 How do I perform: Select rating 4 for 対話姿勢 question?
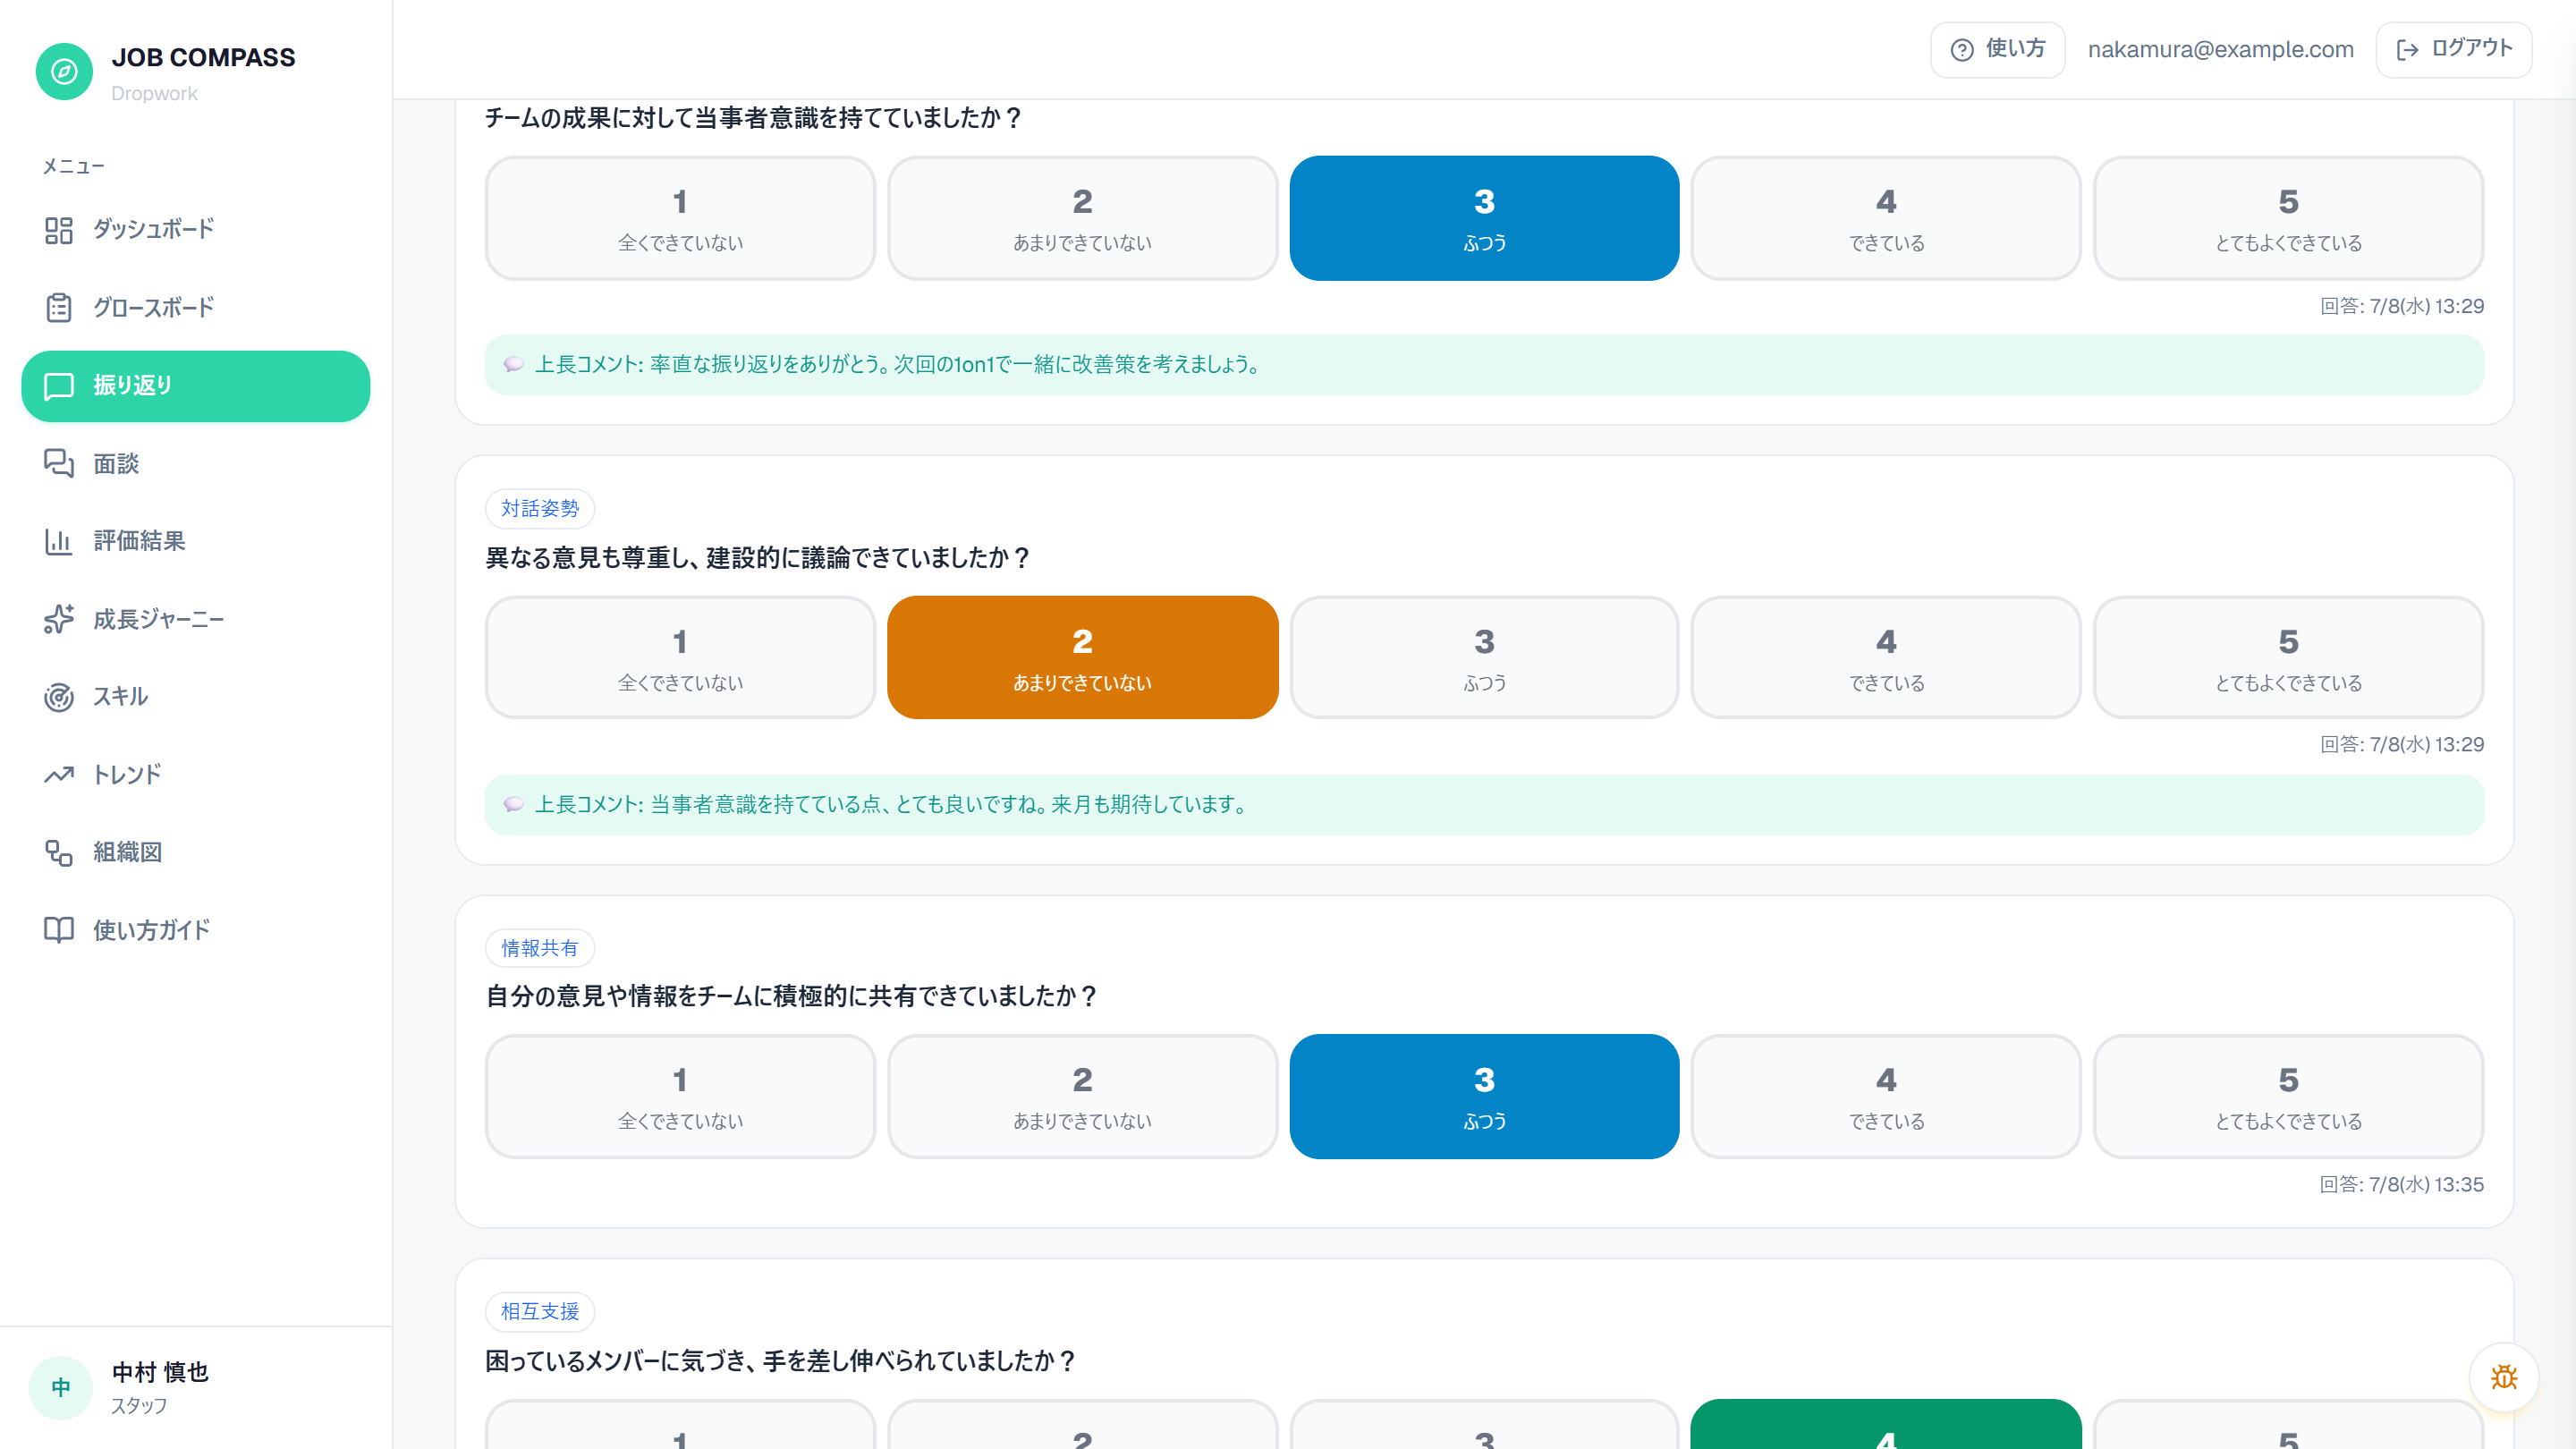1886,658
